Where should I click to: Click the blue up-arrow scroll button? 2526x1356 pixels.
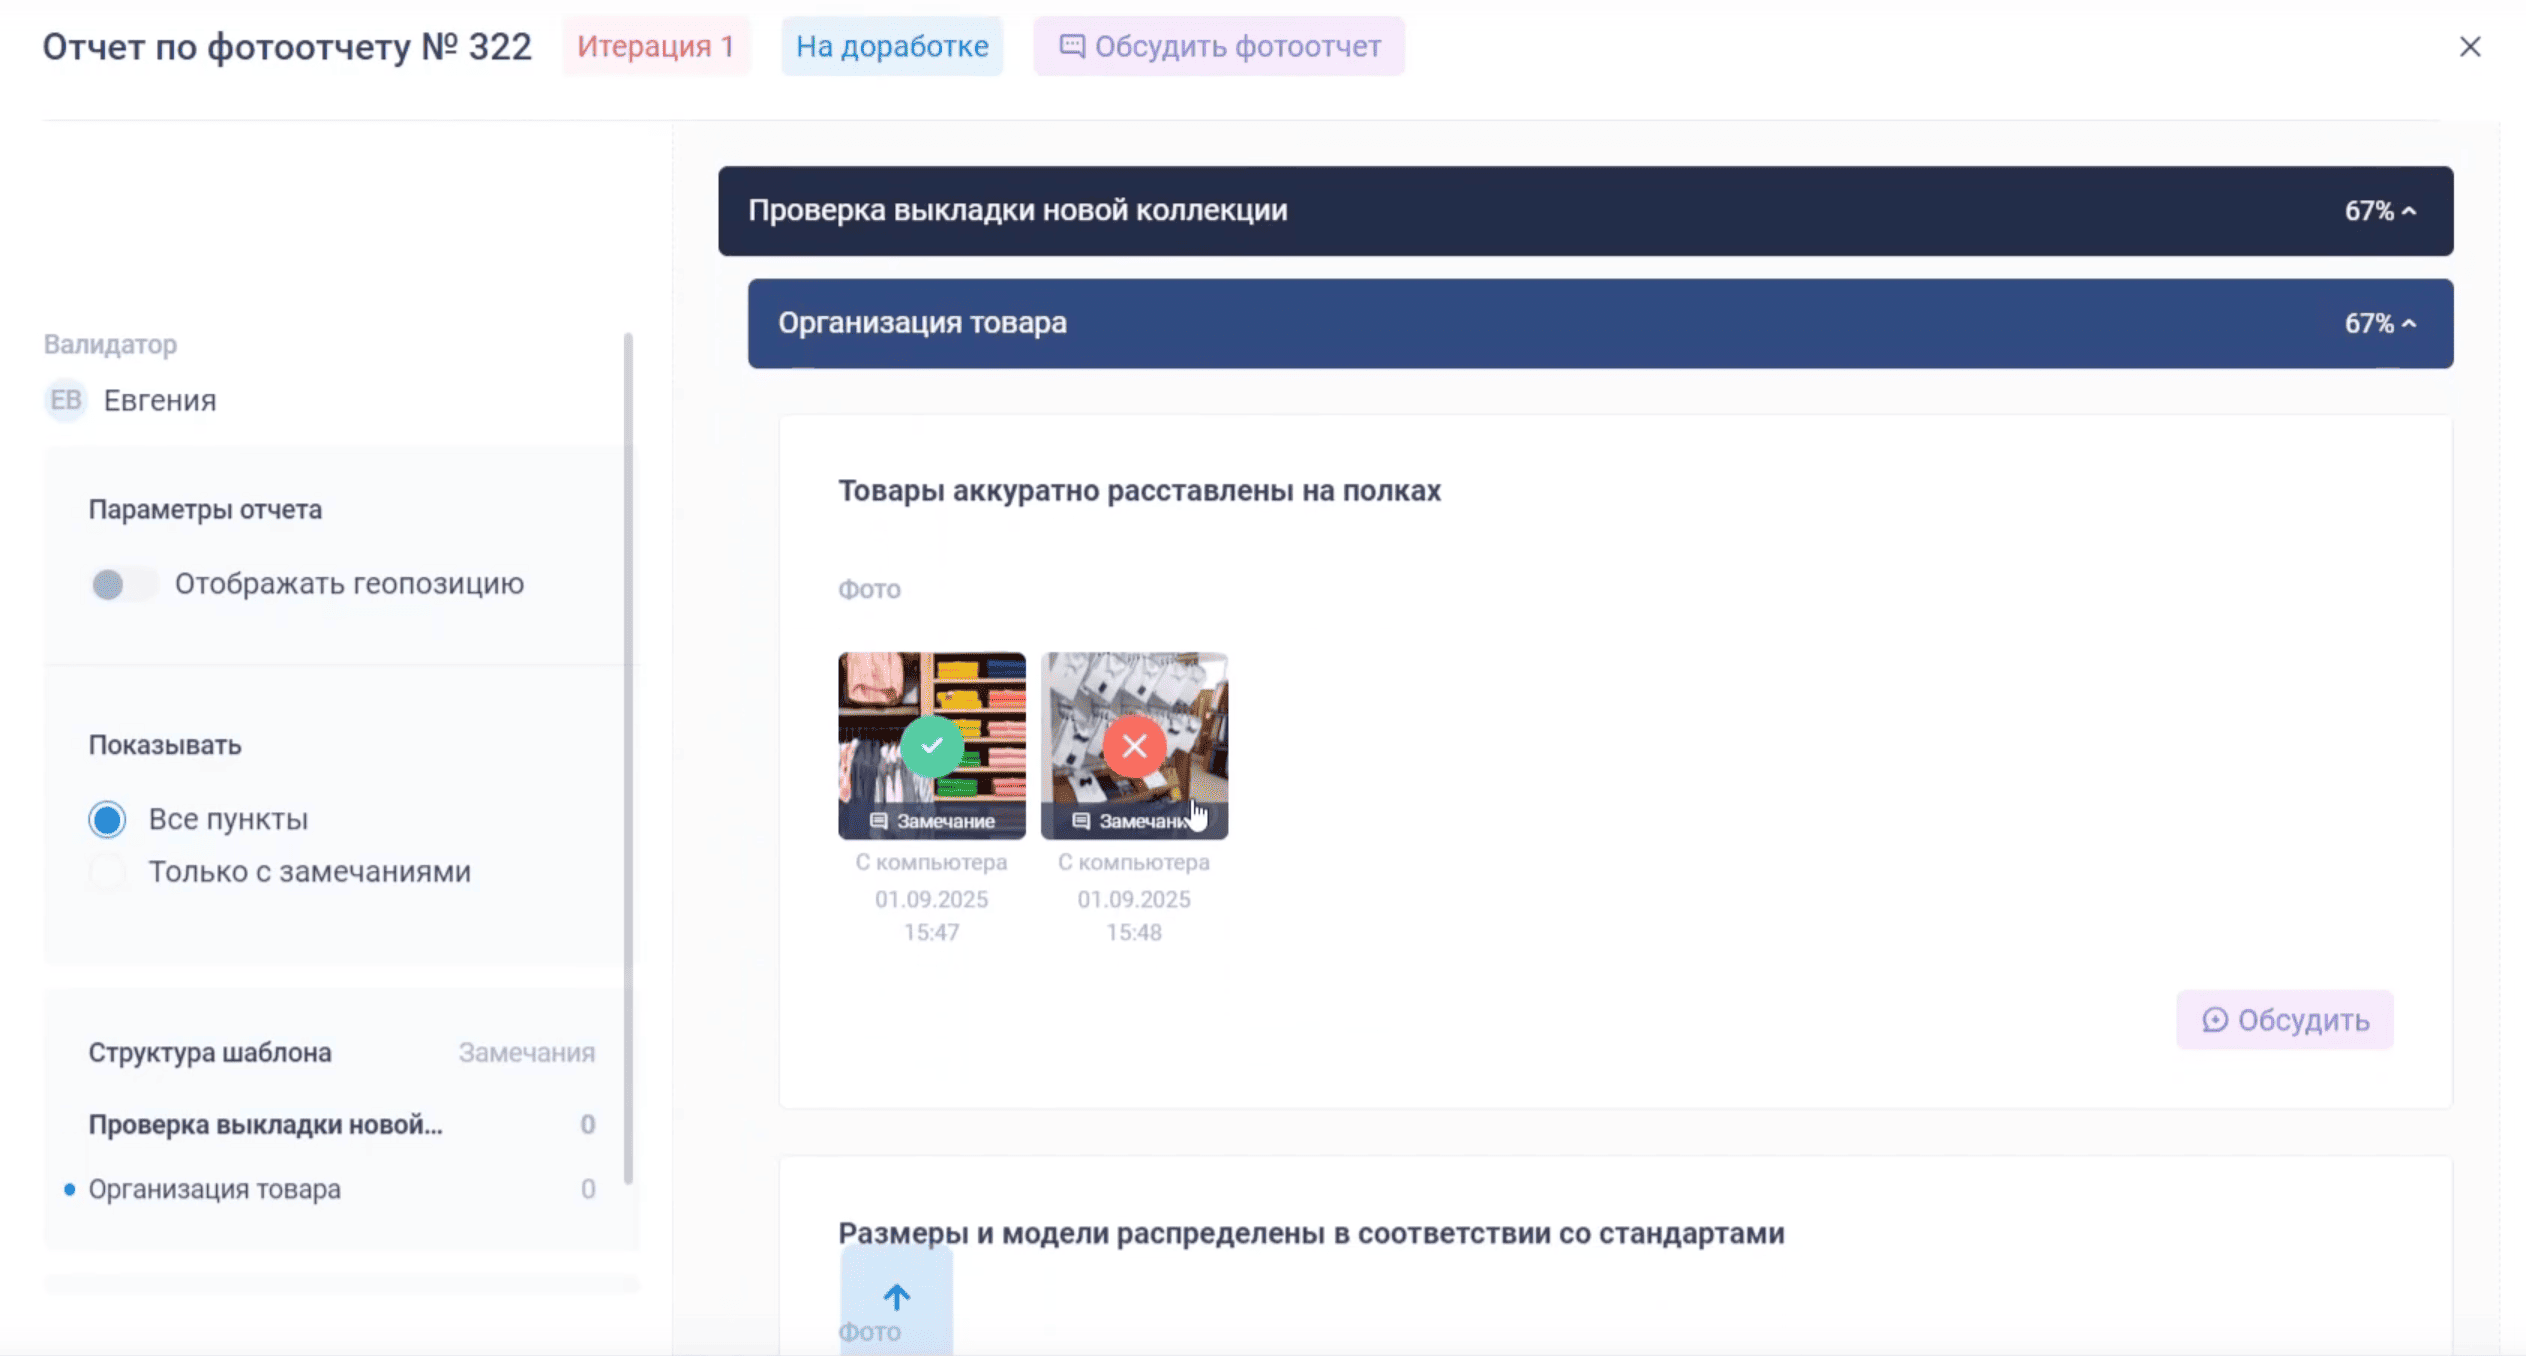coord(896,1297)
